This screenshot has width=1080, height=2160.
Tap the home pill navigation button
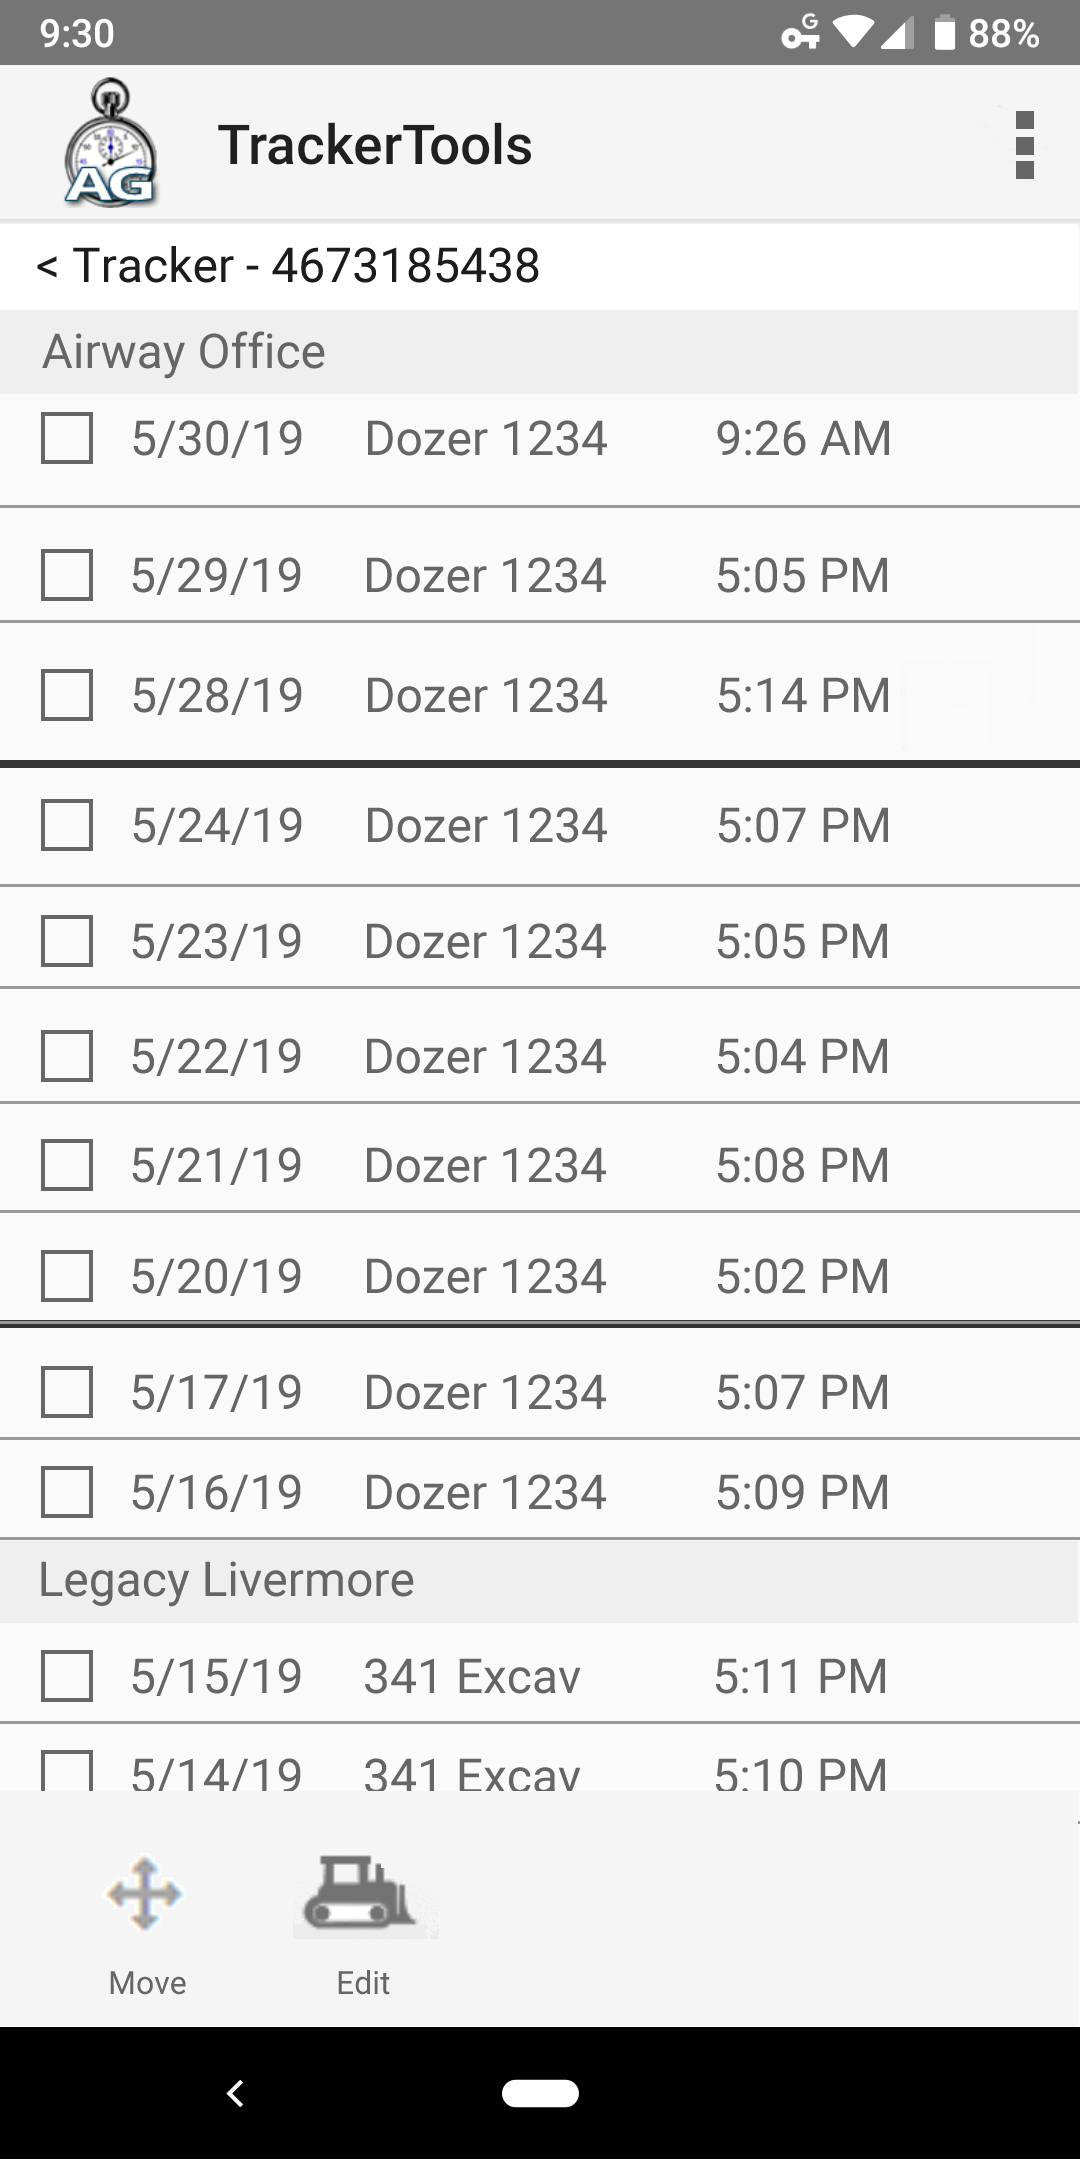tap(540, 2093)
